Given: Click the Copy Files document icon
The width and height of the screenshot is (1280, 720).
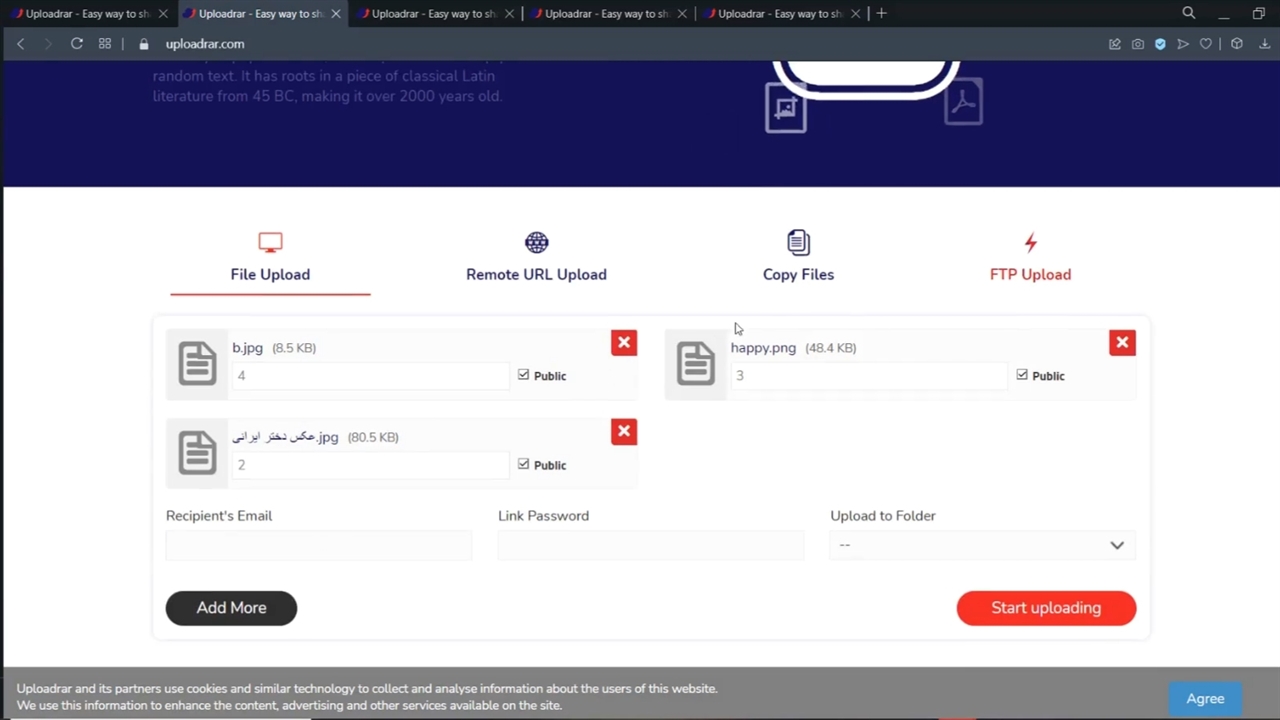Looking at the screenshot, I should tap(797, 242).
